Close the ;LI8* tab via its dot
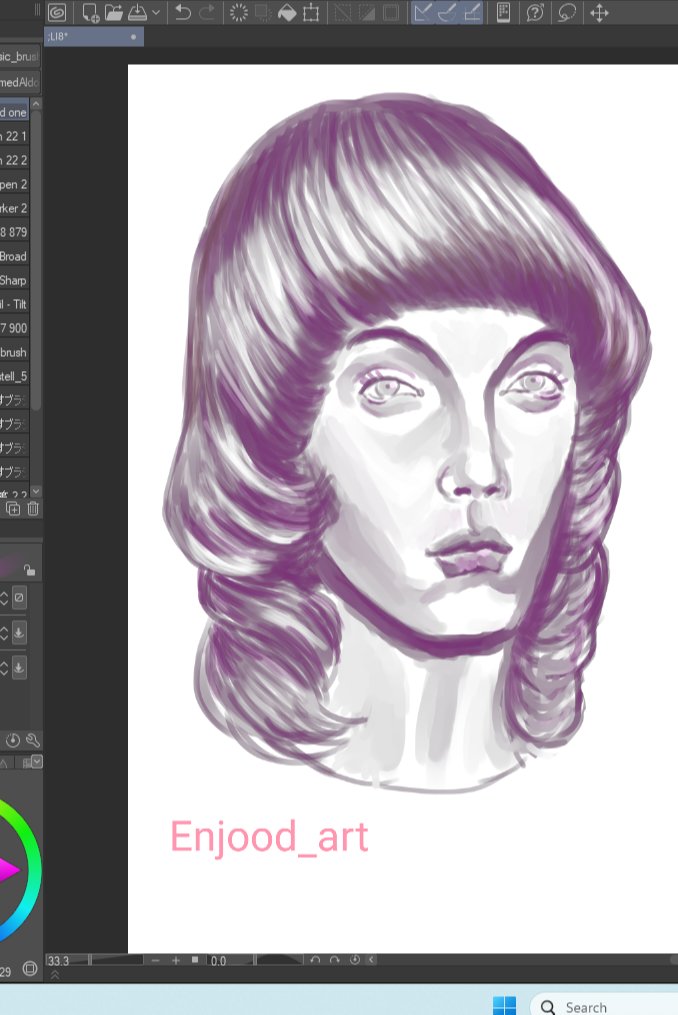Screen dimensions: 678x1015 [133, 37]
